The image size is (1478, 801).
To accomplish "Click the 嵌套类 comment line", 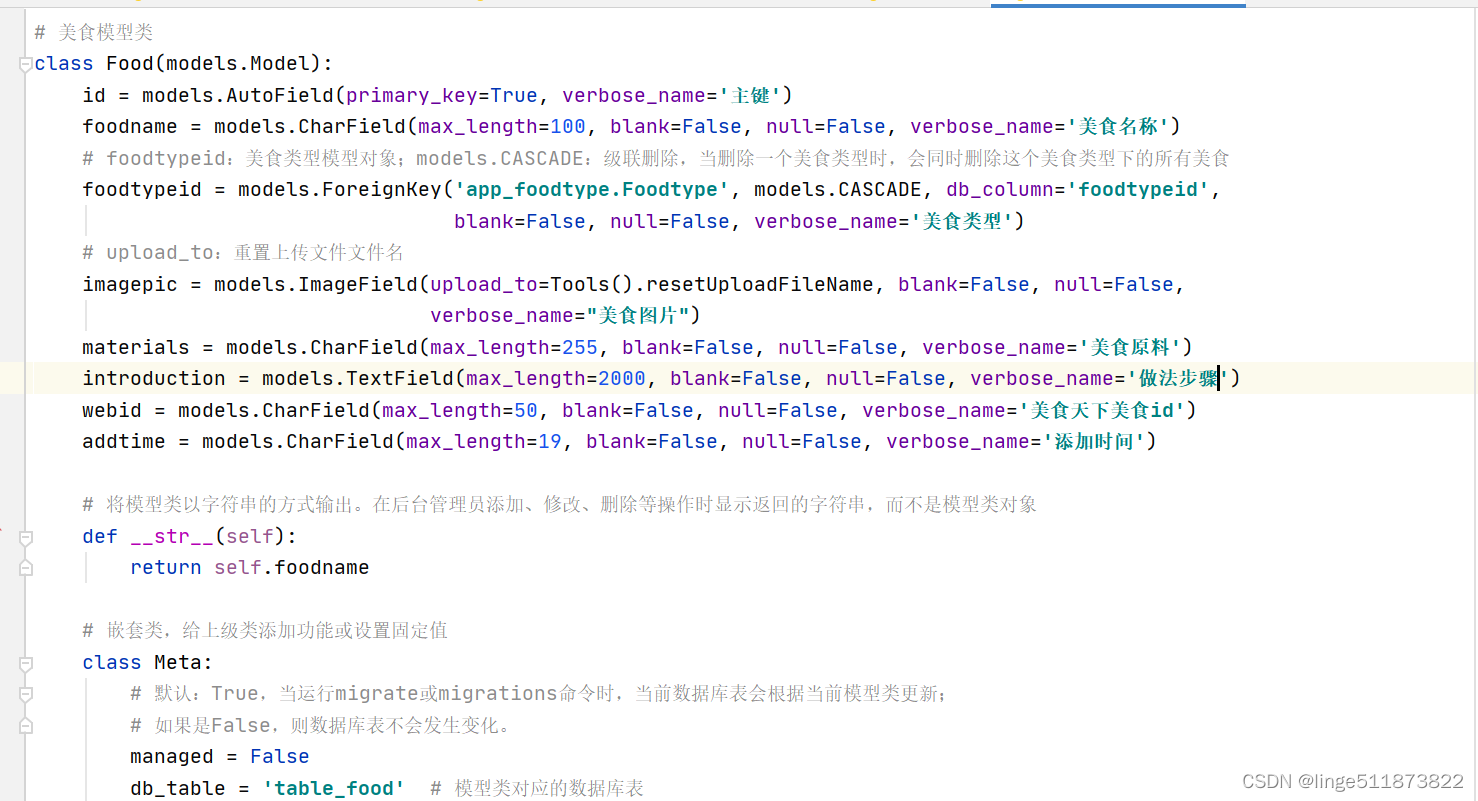I will (265, 631).
